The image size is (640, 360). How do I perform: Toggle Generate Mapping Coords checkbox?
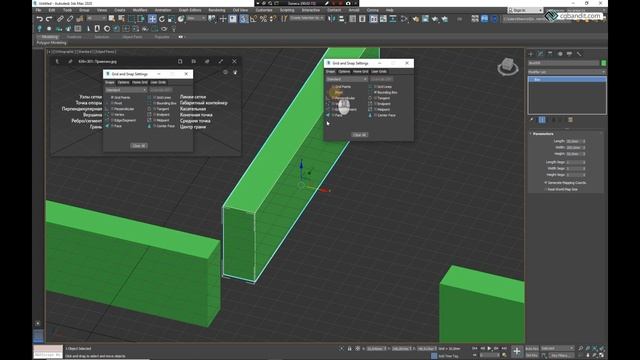coord(546,182)
